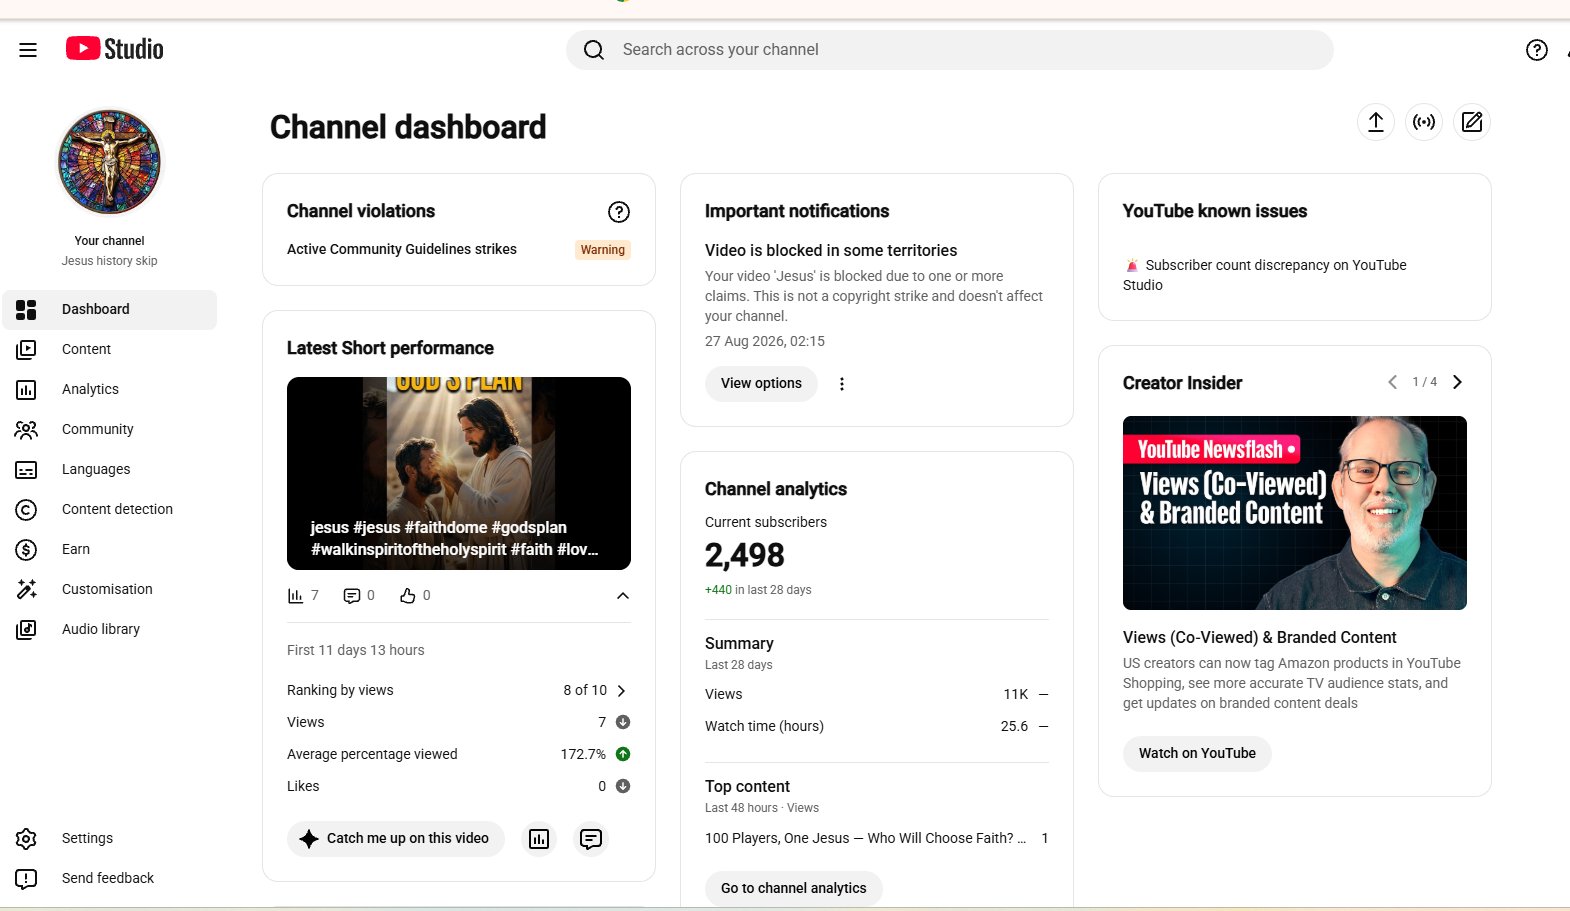Click the Go live icon

tap(1424, 122)
